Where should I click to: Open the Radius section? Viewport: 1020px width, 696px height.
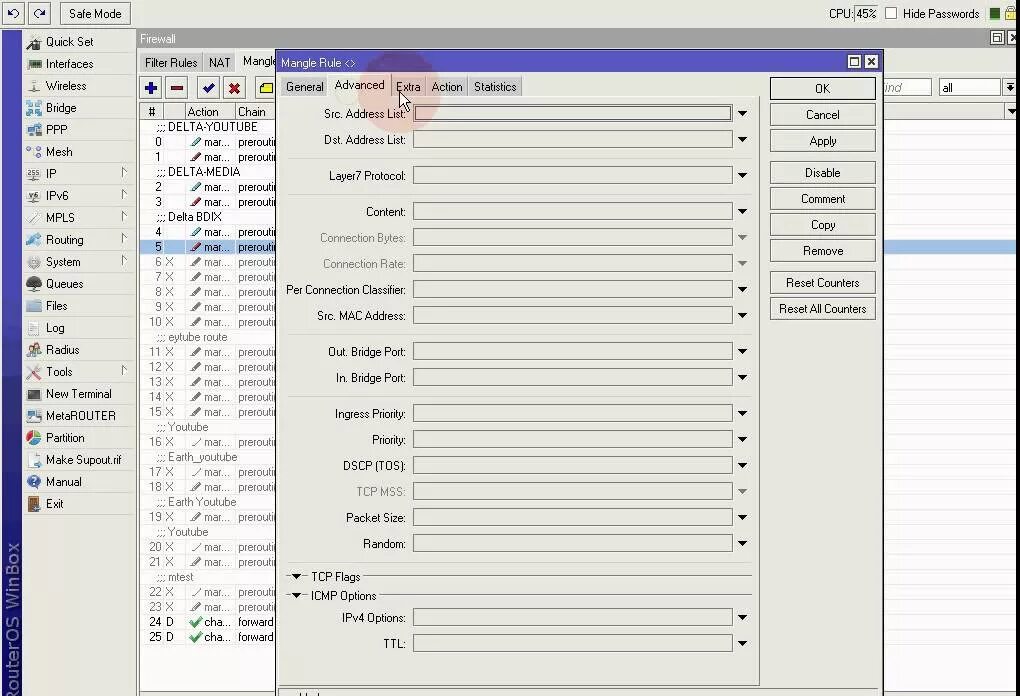coord(62,350)
